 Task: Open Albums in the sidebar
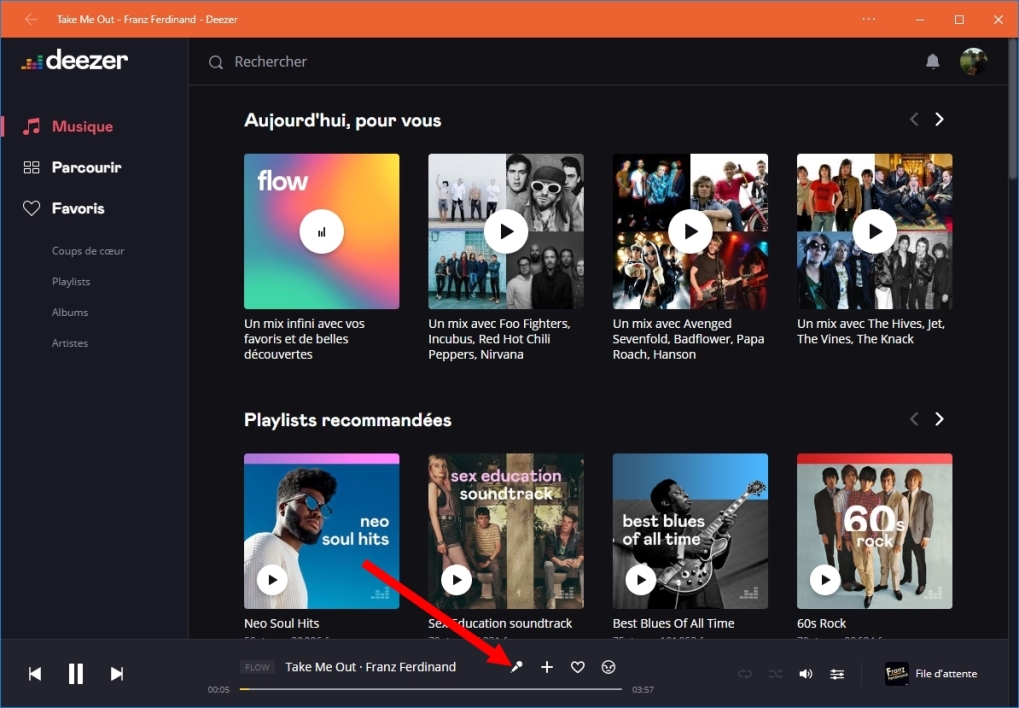pos(70,312)
